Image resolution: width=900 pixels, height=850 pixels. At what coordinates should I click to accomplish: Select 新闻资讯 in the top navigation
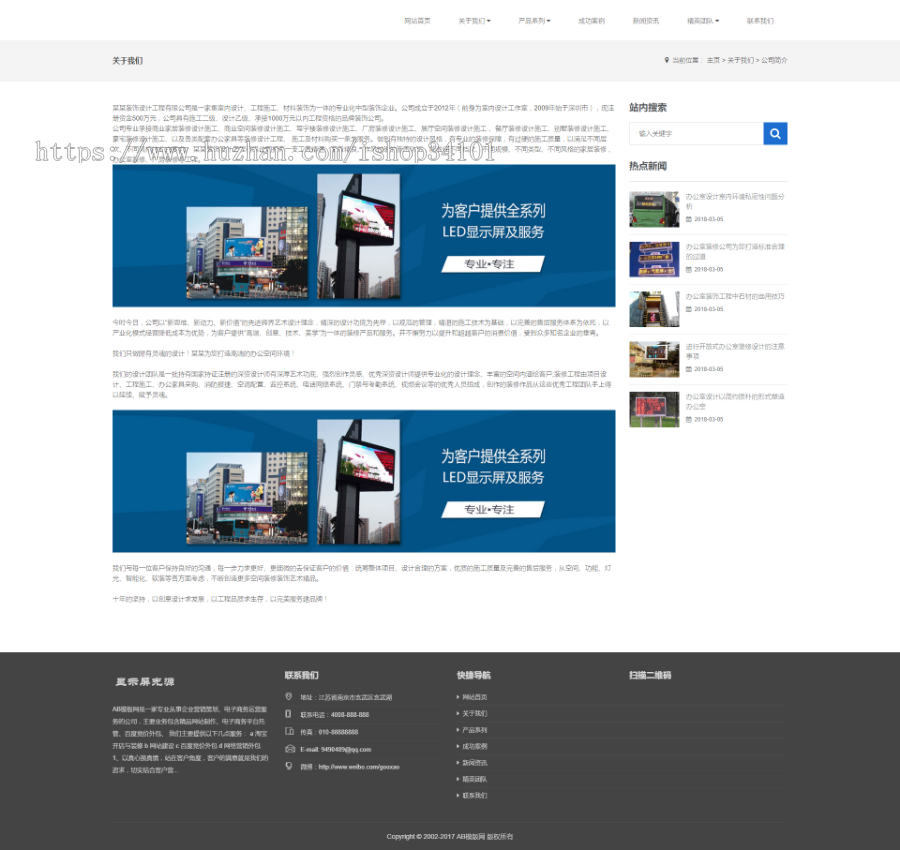[646, 20]
